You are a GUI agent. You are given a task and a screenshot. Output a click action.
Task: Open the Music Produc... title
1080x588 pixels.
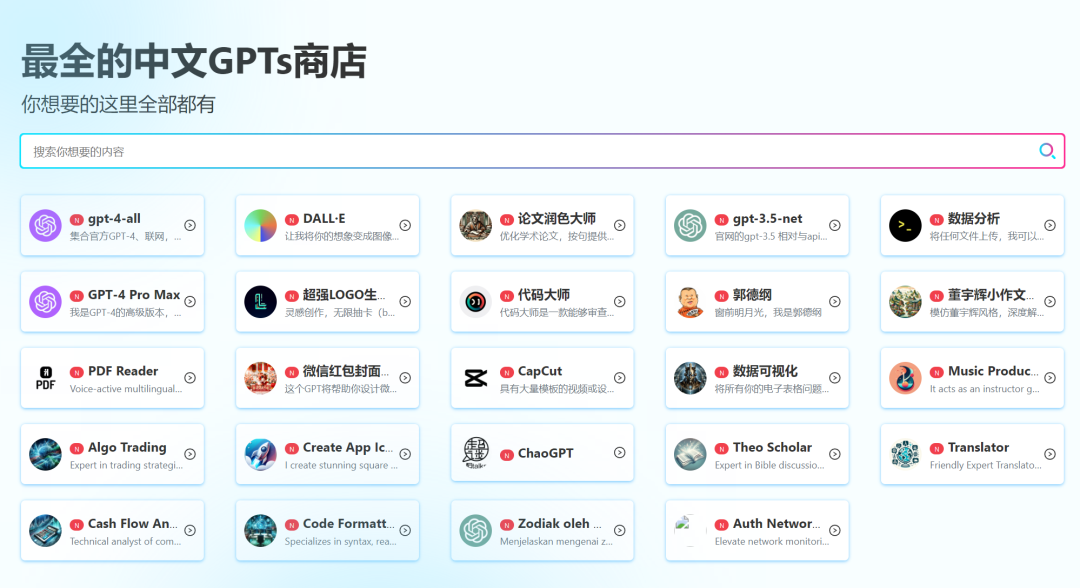(x=993, y=371)
